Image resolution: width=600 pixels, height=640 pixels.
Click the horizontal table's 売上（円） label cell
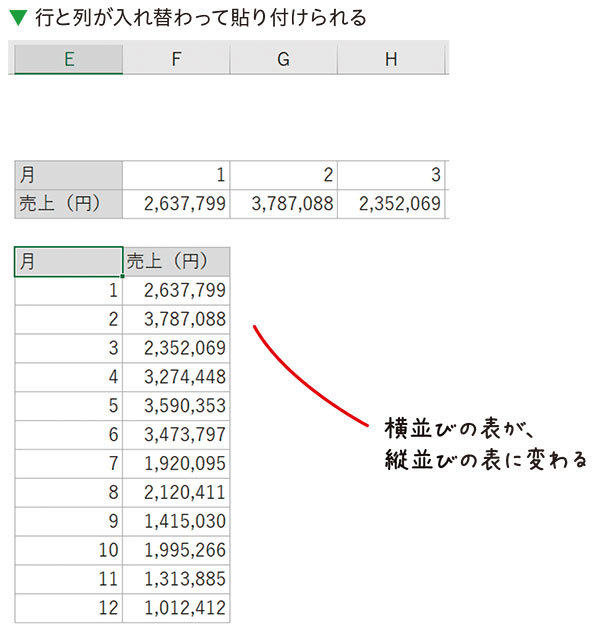69,204
